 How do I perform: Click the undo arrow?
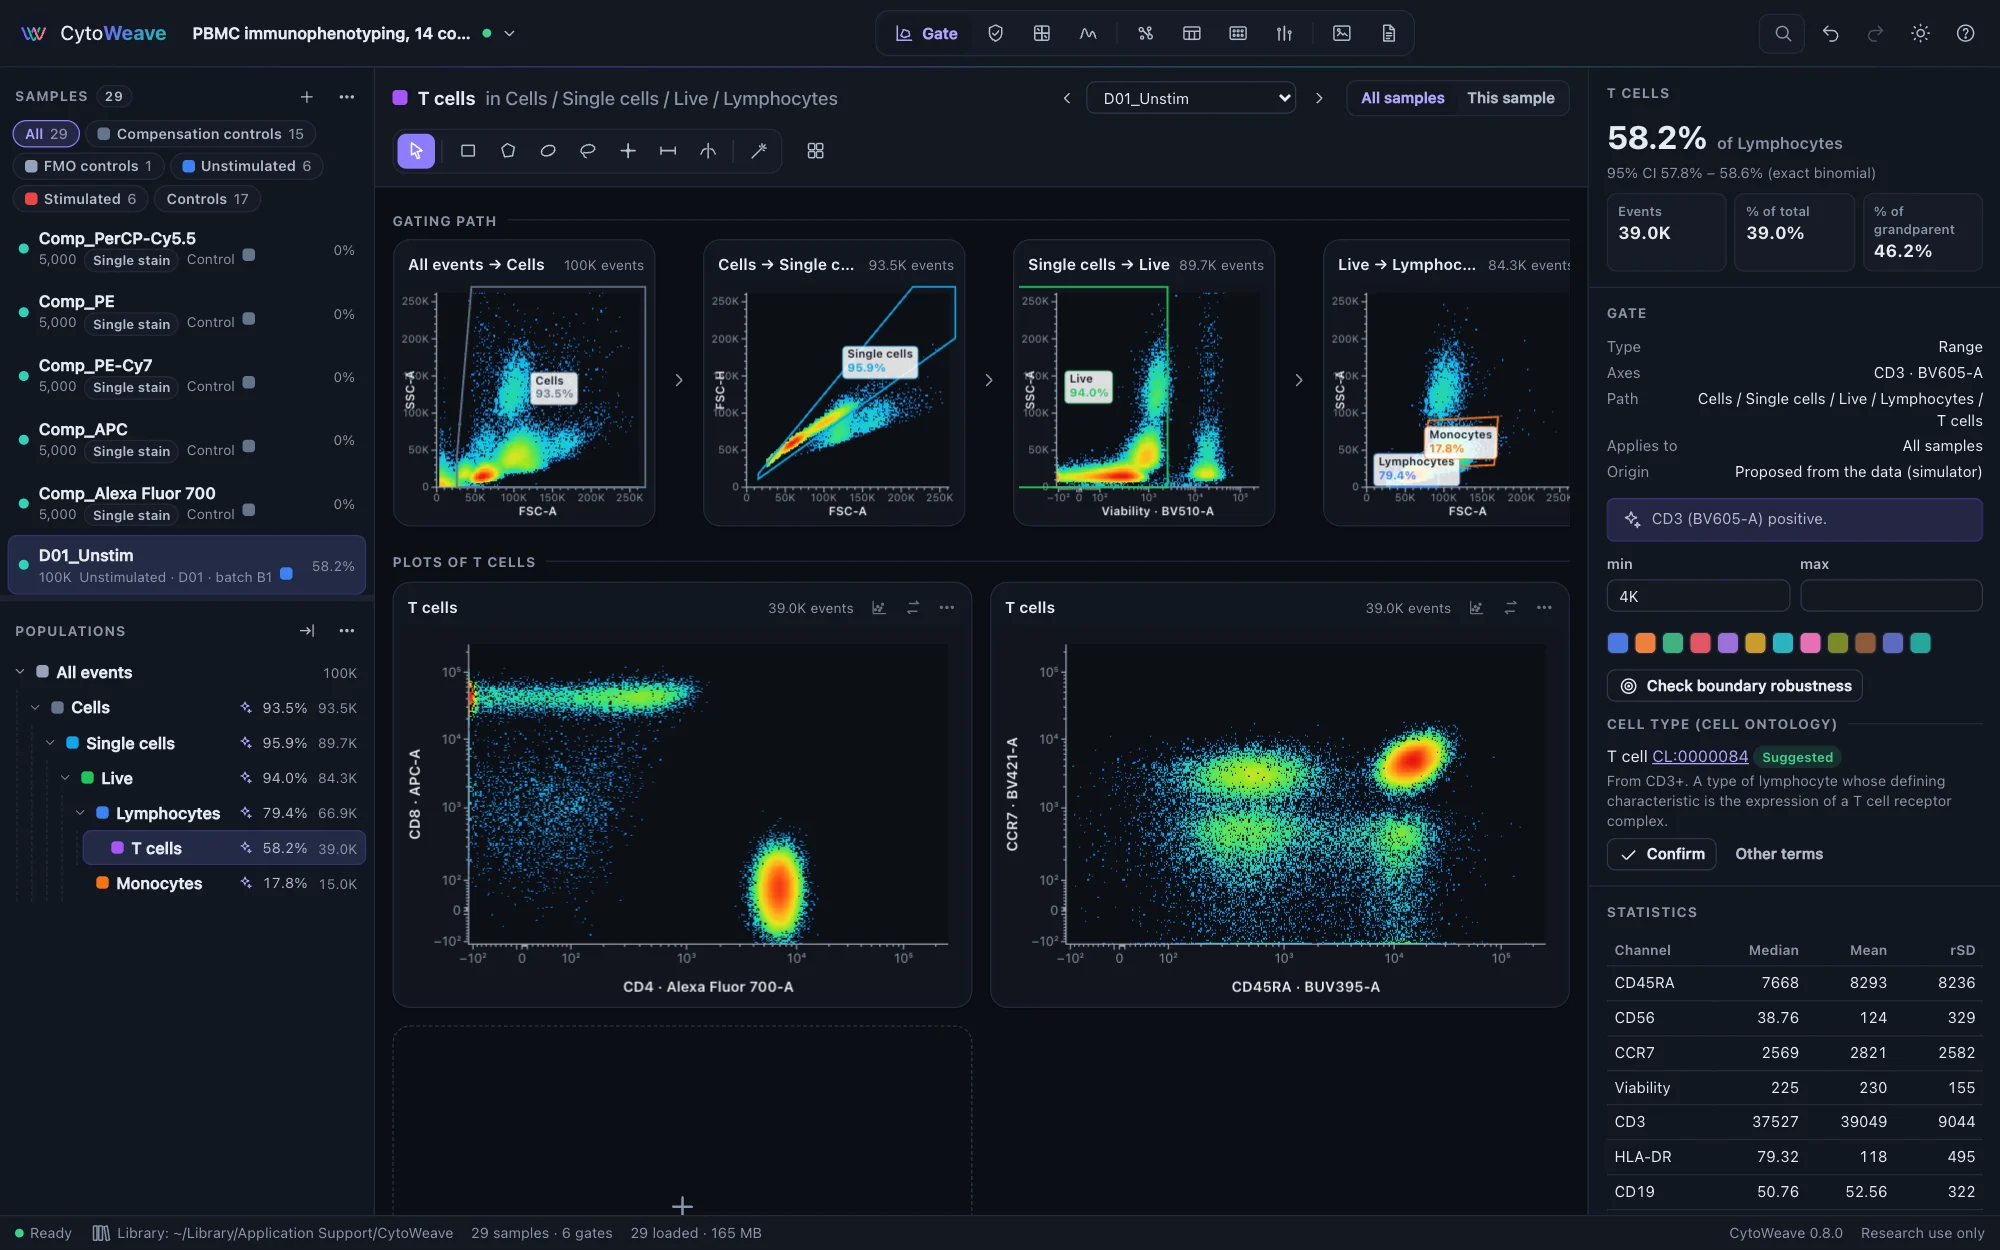click(1830, 33)
